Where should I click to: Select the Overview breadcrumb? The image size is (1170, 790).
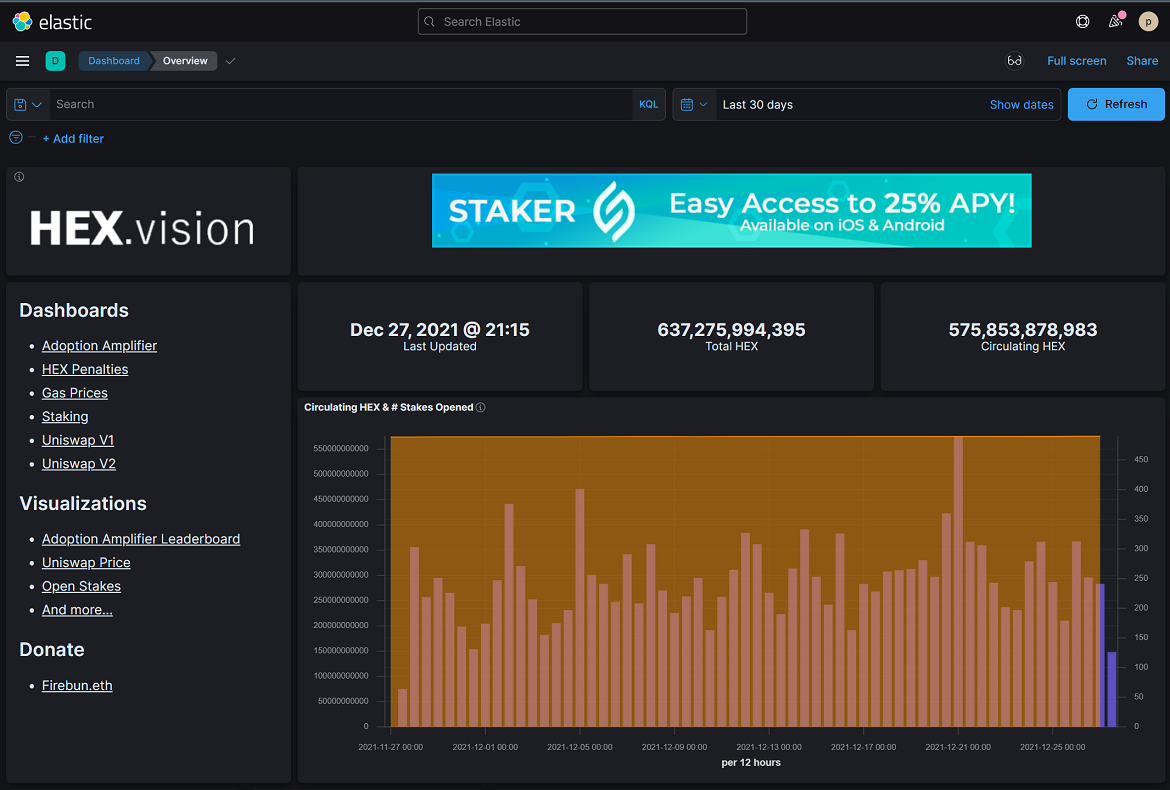(x=185, y=61)
